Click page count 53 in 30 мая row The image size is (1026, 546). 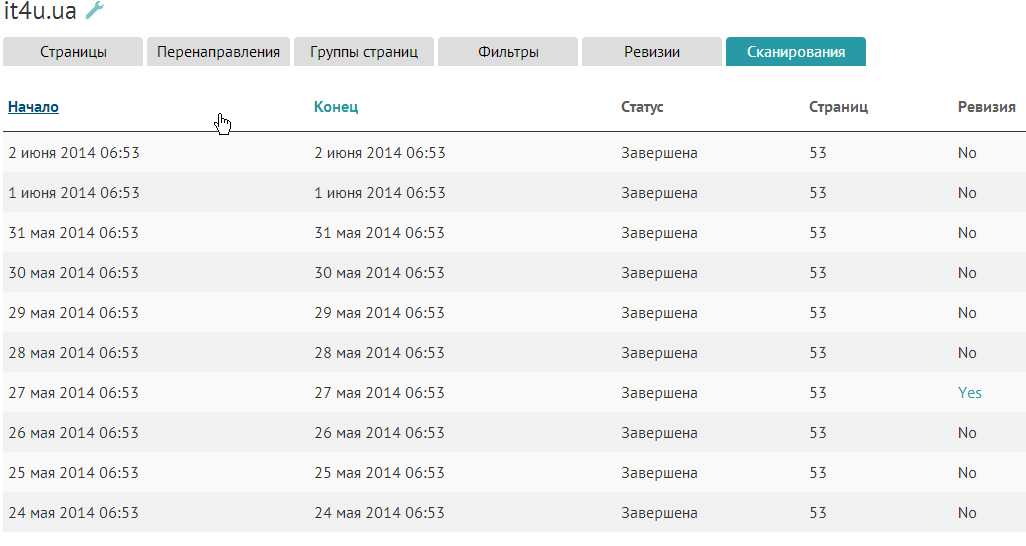pyautogui.click(x=818, y=273)
